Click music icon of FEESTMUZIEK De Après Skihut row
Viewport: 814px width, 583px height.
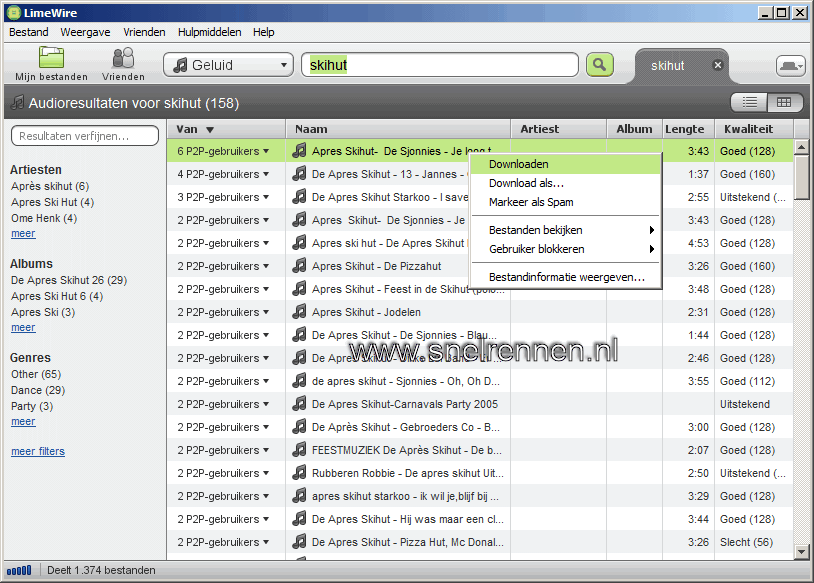point(299,450)
